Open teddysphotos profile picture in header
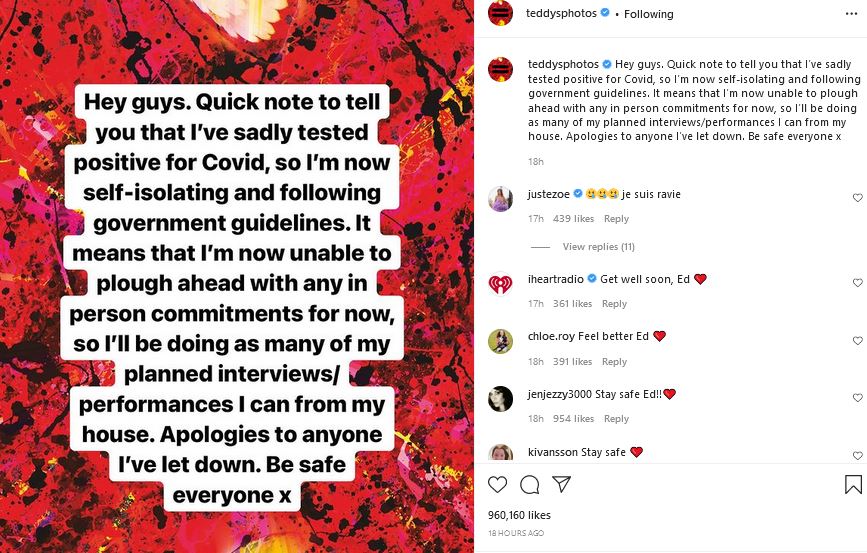This screenshot has width=867, height=553. [x=500, y=14]
